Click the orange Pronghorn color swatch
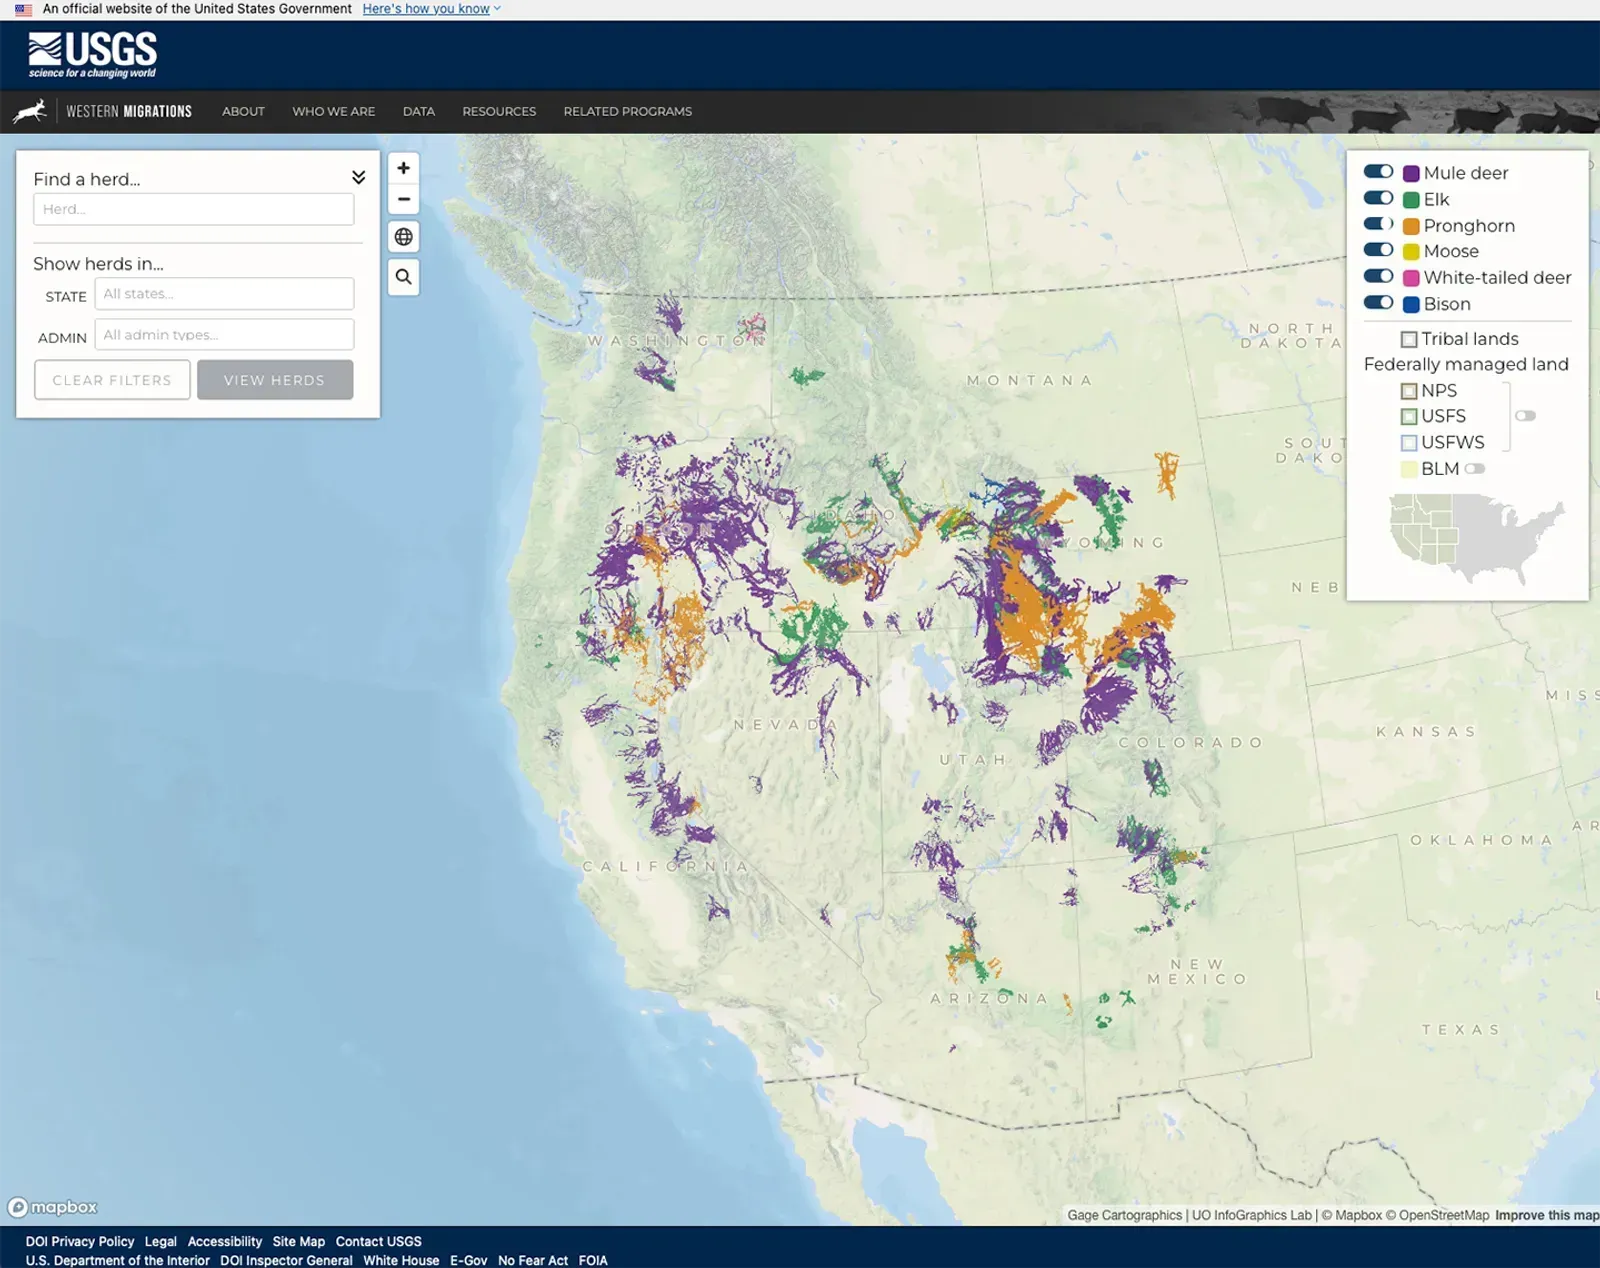Image resolution: width=1600 pixels, height=1268 pixels. tap(1410, 225)
